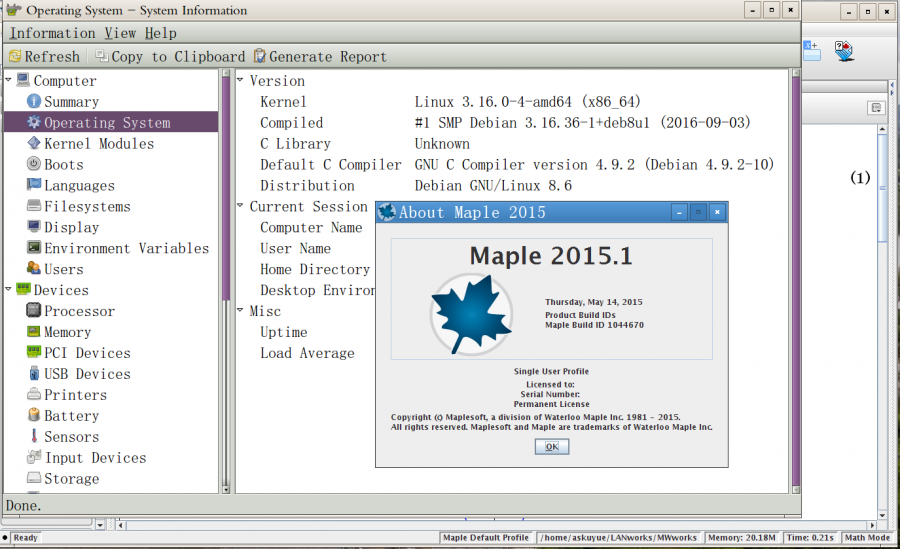900x549 pixels.
Task: Select Kernel Modules in the sidebar
Action: click(x=99, y=144)
